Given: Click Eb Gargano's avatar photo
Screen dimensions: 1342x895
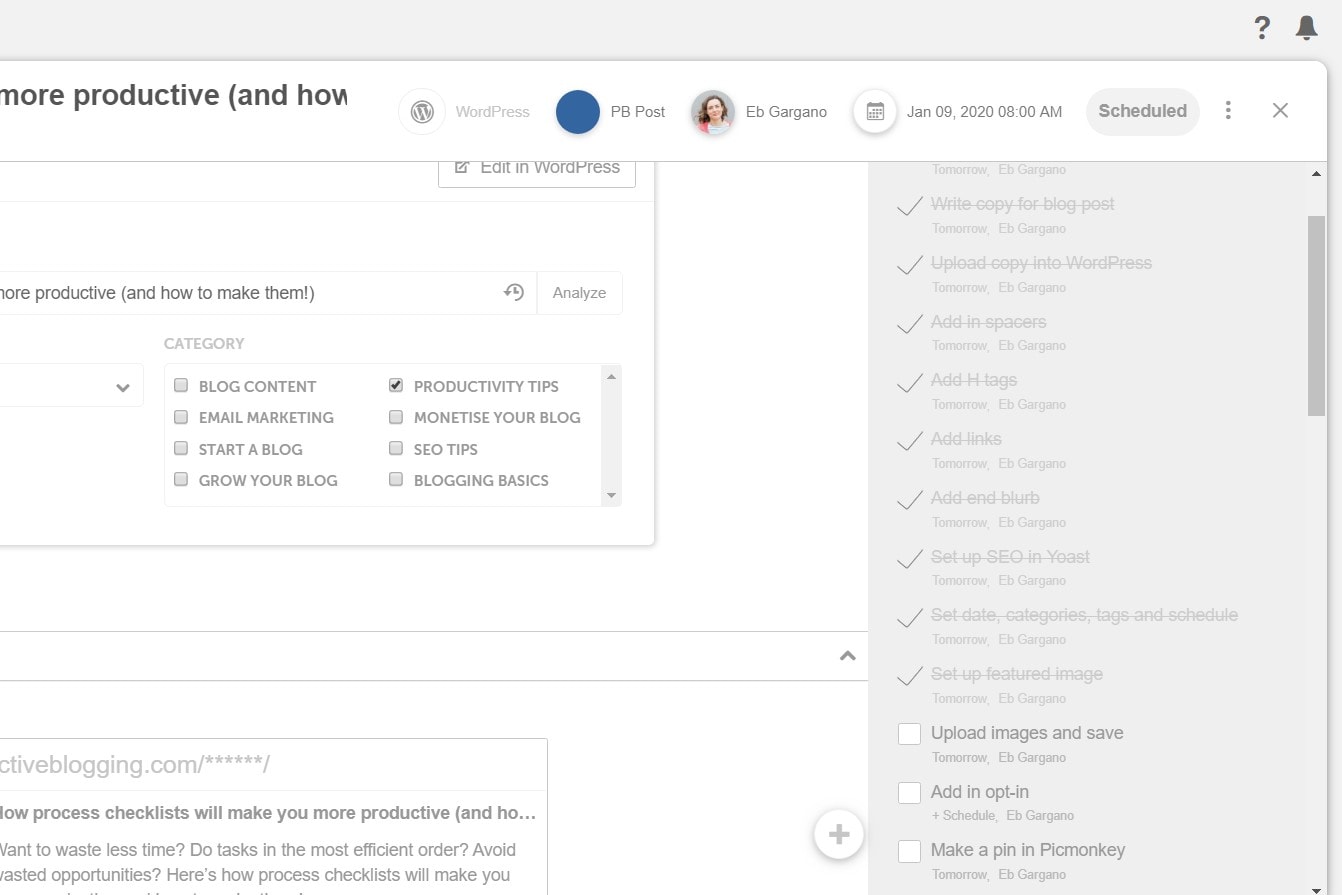Looking at the screenshot, I should pyautogui.click(x=713, y=112).
